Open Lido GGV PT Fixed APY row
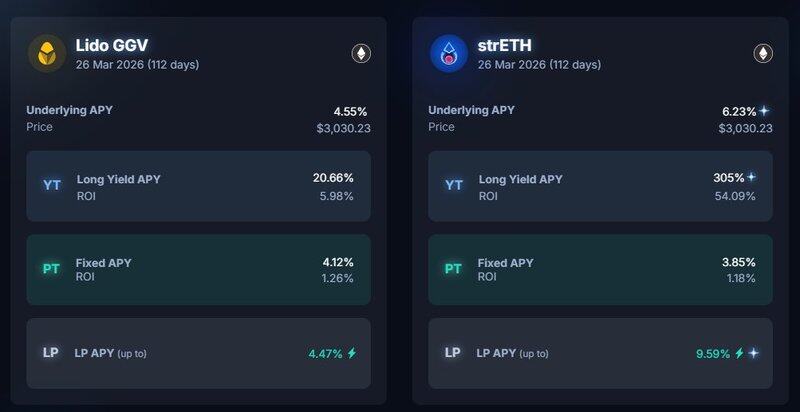Viewport: 800px width, 412px height. [199, 270]
